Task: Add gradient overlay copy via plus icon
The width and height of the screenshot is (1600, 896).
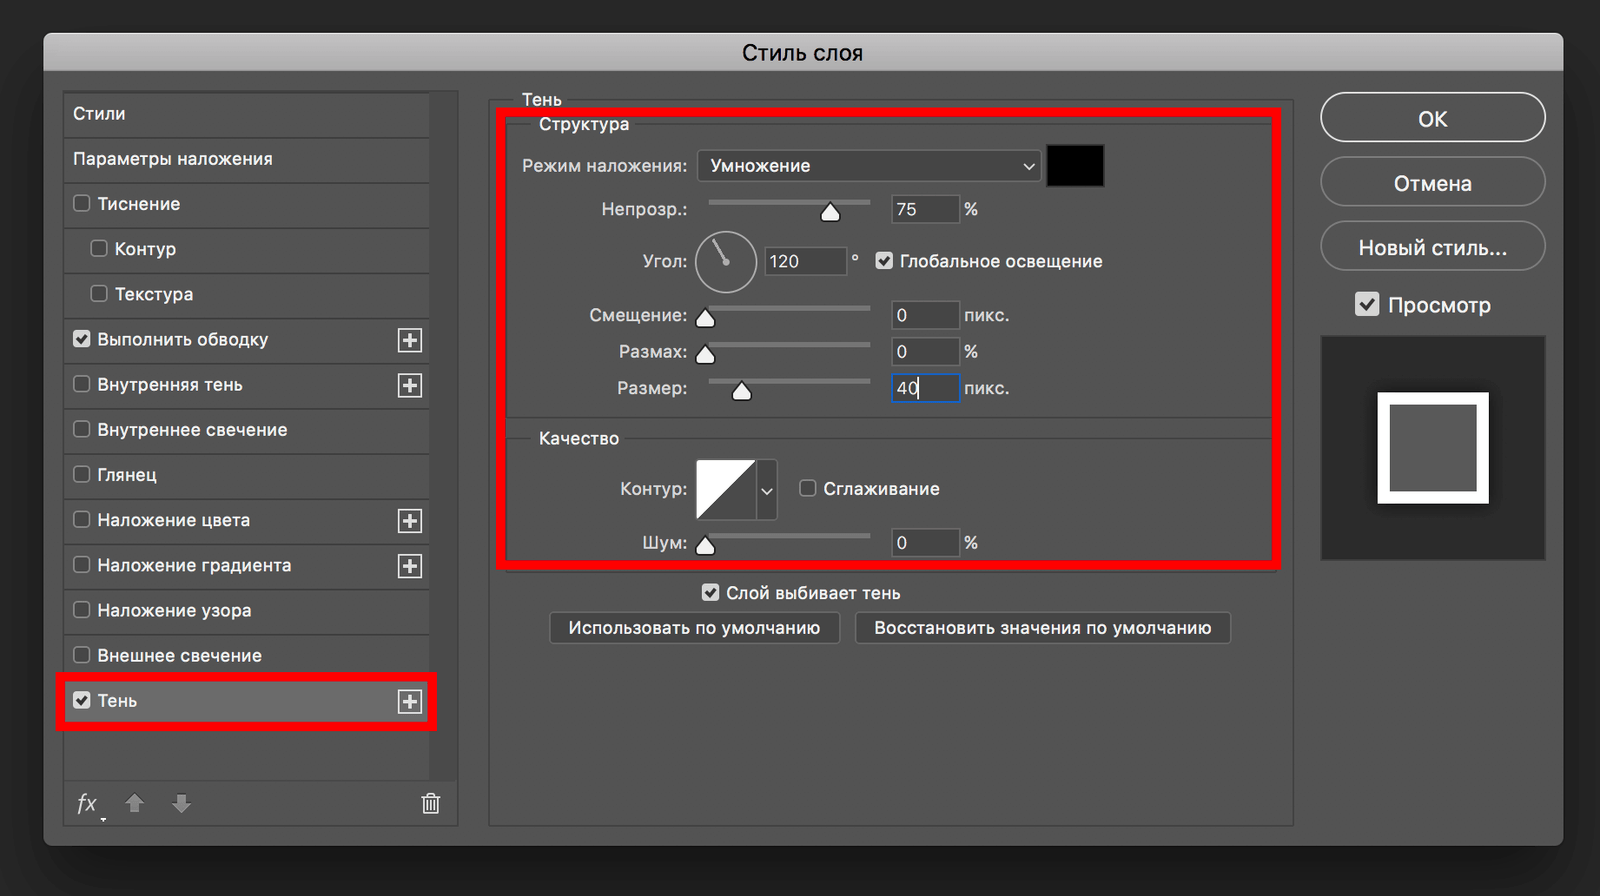Action: (410, 566)
